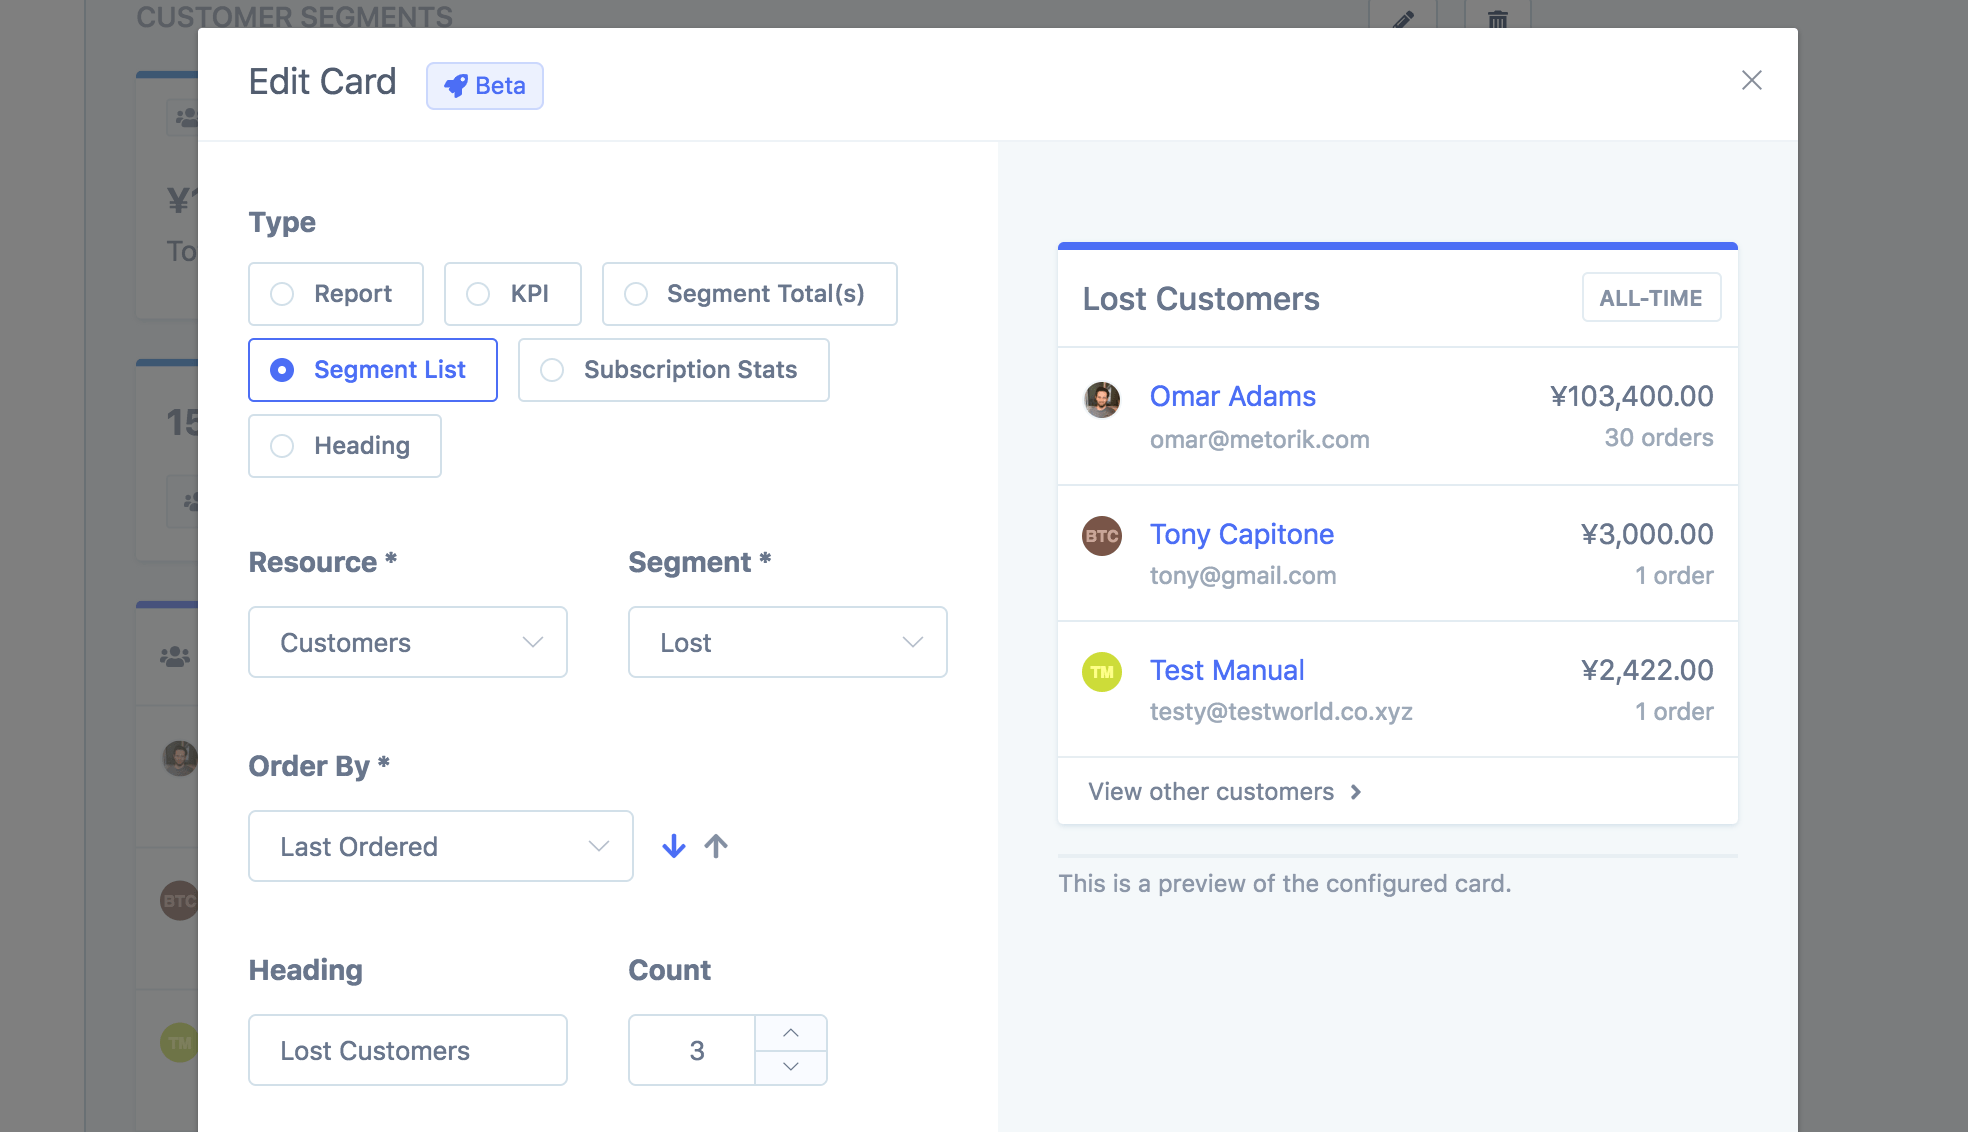The height and width of the screenshot is (1132, 1968).
Task: Click the ascending sort arrow icon
Action: (716, 846)
